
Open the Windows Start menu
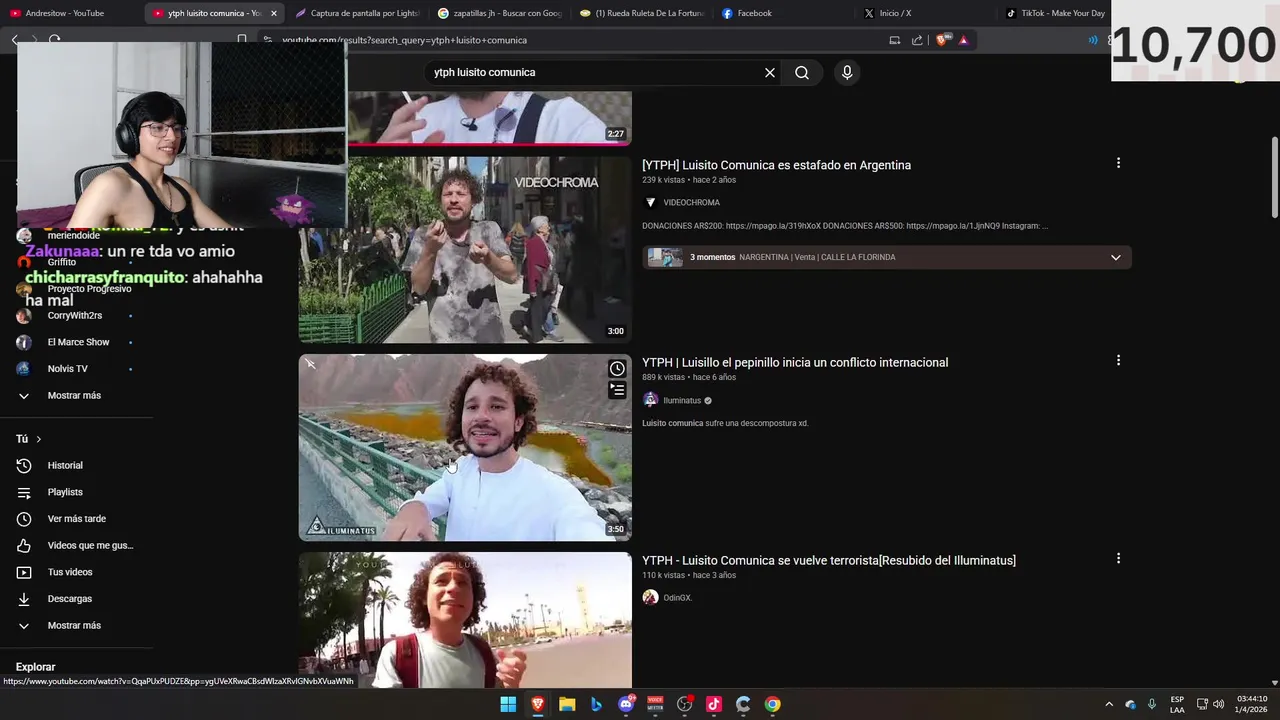click(x=508, y=704)
